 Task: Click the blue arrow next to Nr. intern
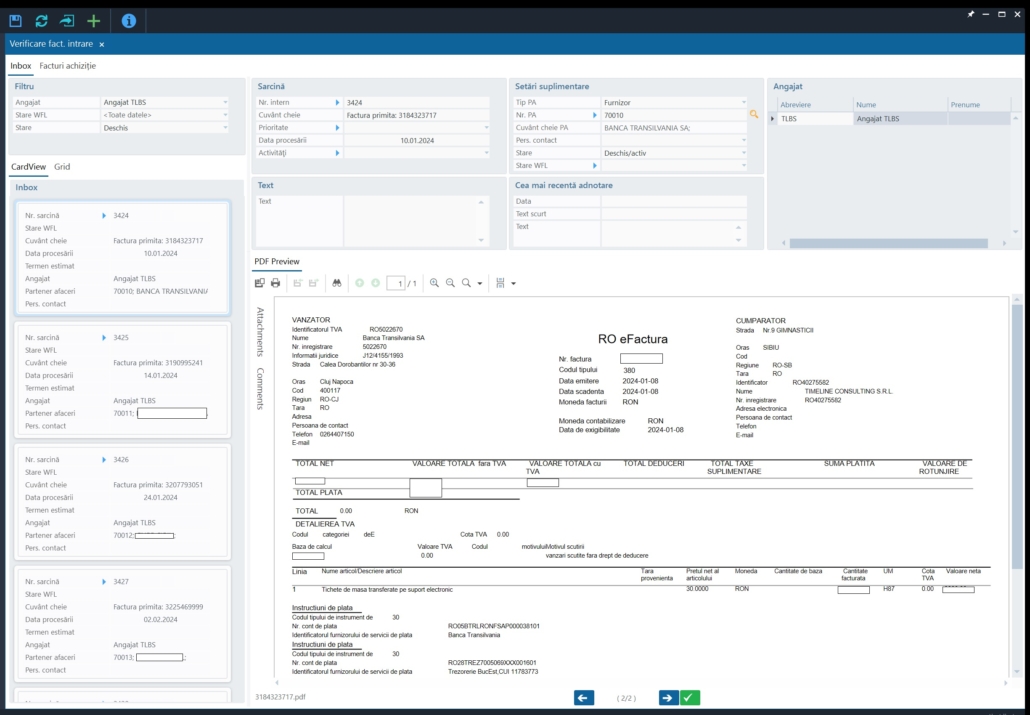point(338,103)
